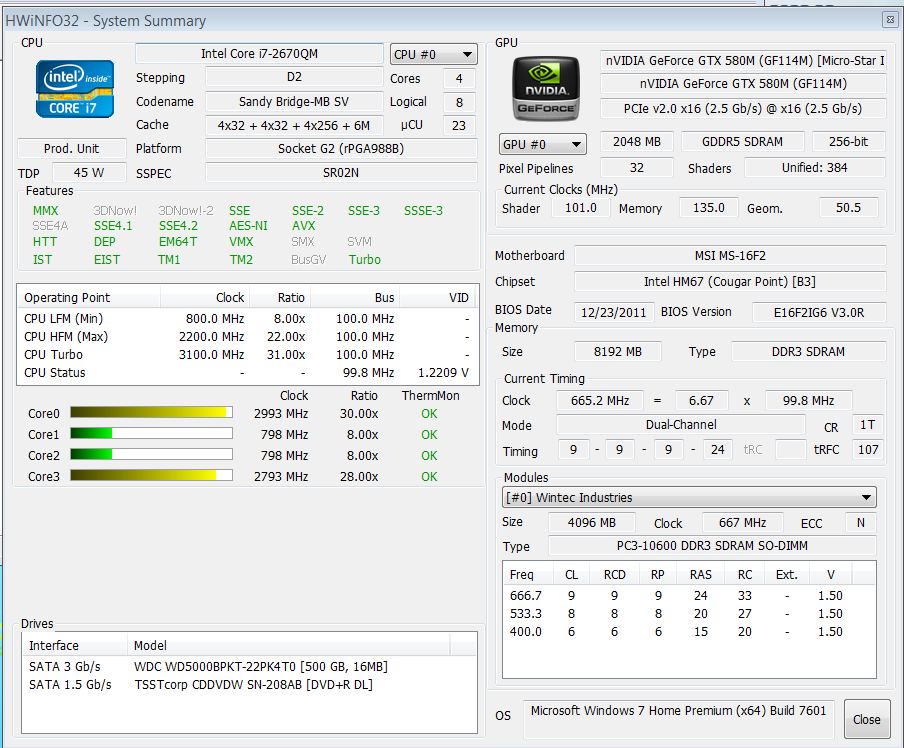Click the PC3-10600 DDR3 SDRAM SO-DIMM field
The height and width of the screenshot is (748, 904).
point(713,546)
